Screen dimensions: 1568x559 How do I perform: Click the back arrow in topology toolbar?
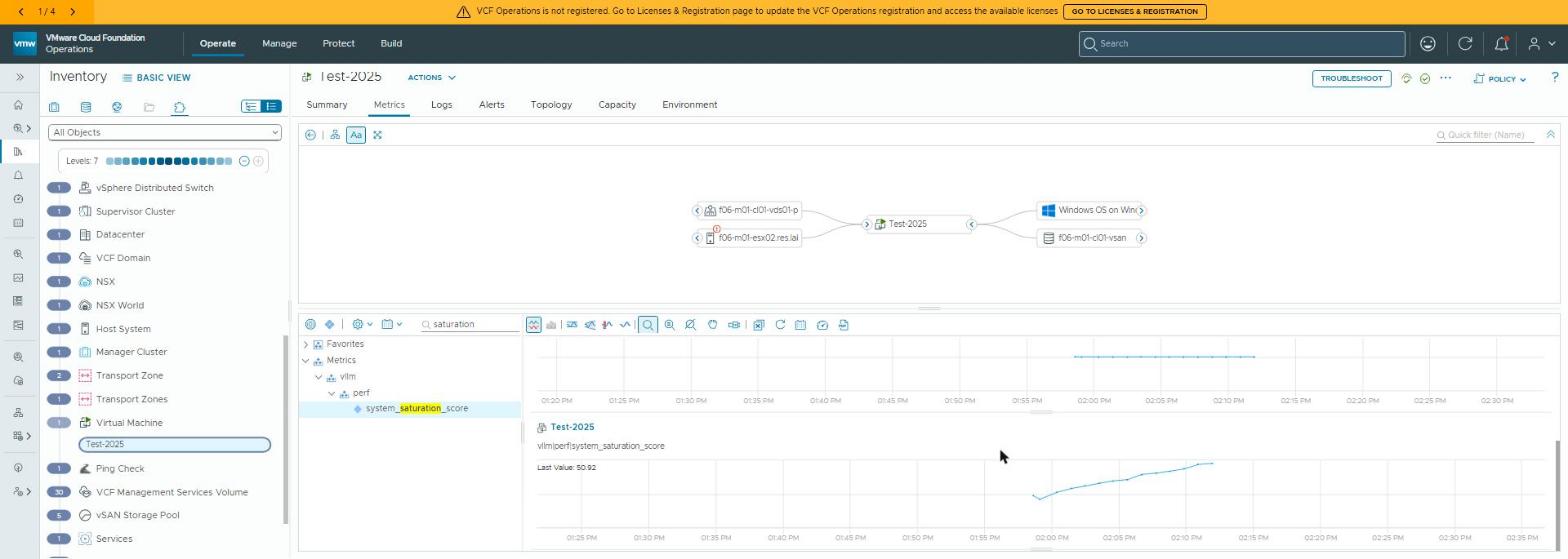tap(311, 135)
